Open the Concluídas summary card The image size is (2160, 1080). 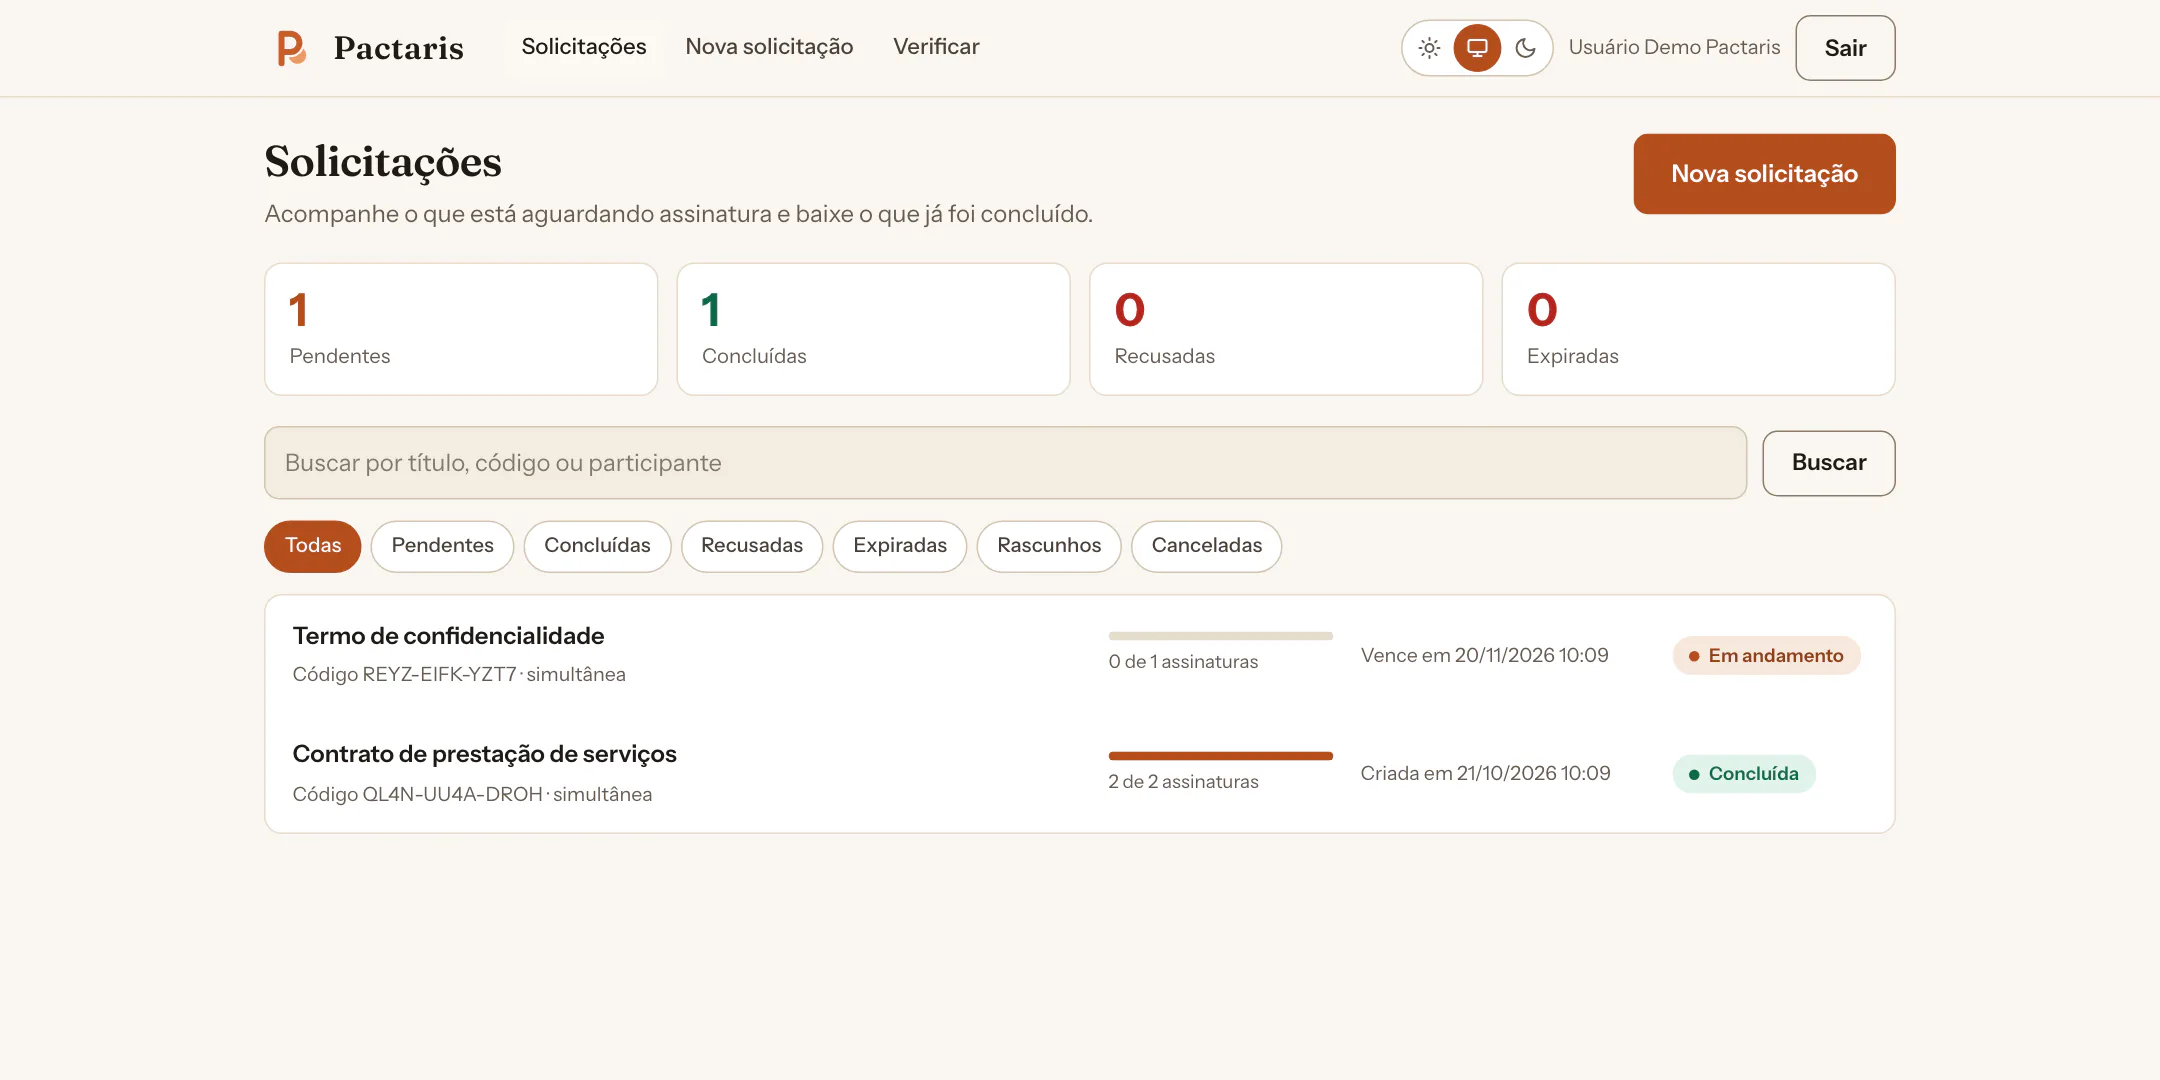[873, 329]
